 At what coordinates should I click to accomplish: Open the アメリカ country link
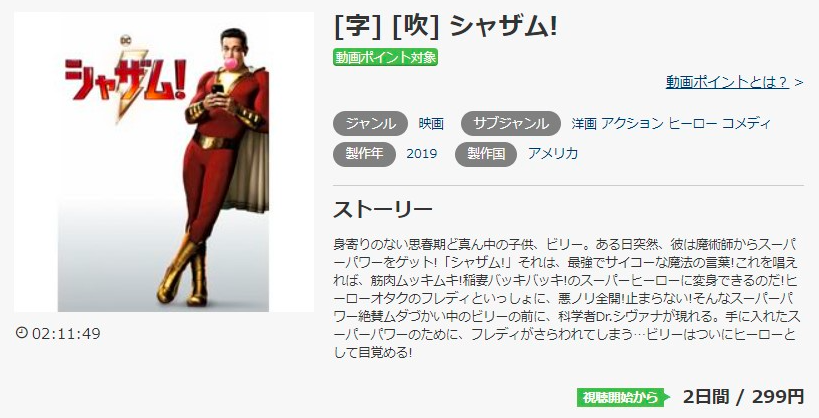[553, 154]
